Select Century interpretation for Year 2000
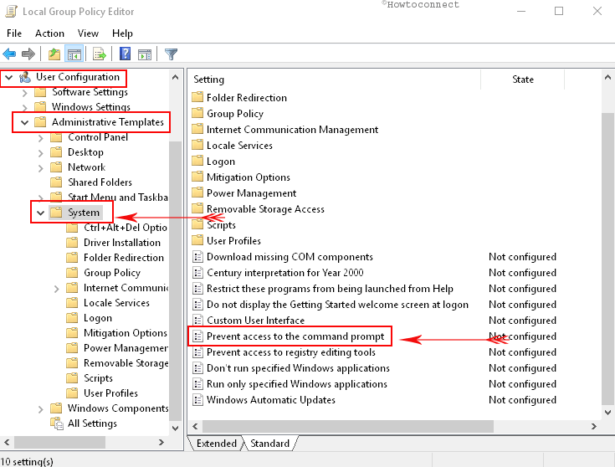Screen dimensions: 615x467 point(285,273)
